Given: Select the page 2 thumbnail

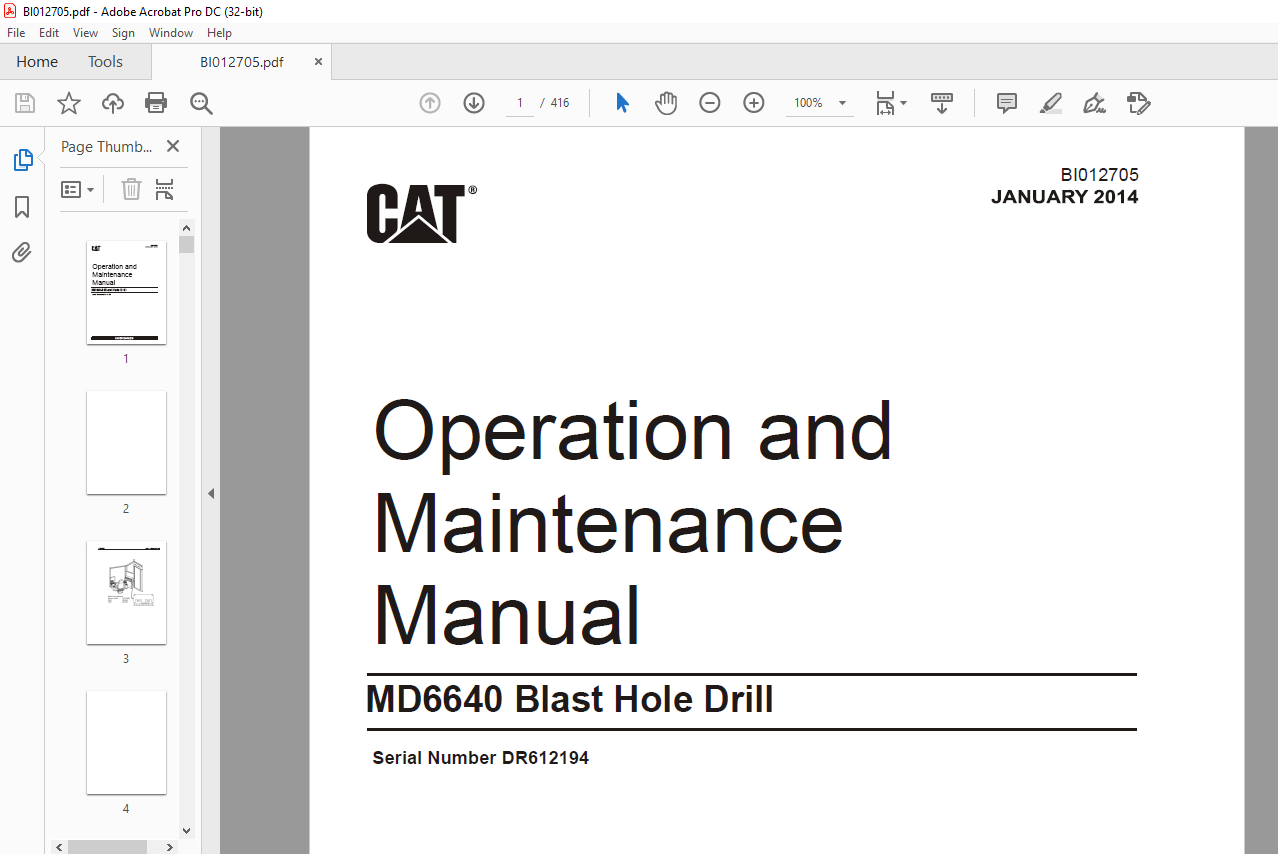Looking at the screenshot, I should click(126, 442).
